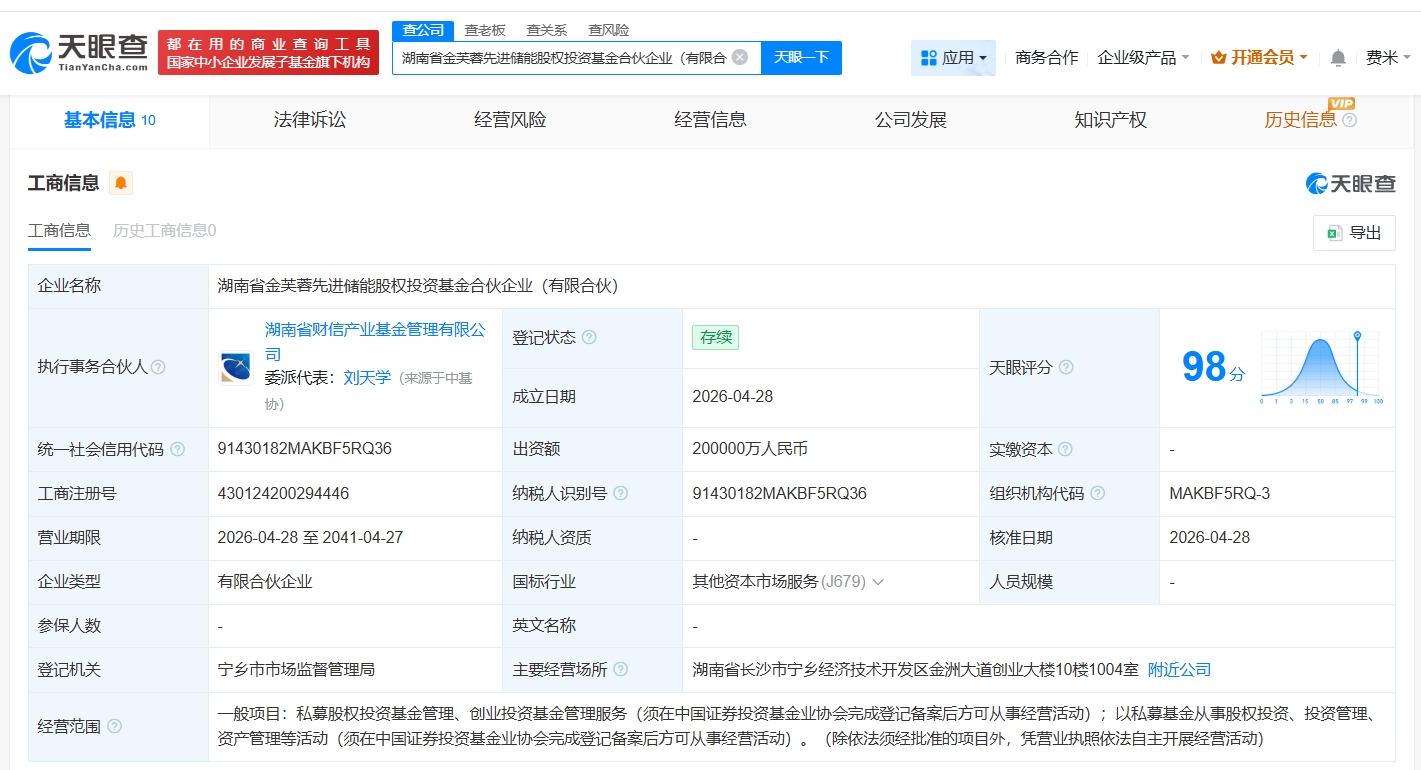Click help icon next to 主要经营场所
This screenshot has width=1421, height=770.
[x=621, y=669]
